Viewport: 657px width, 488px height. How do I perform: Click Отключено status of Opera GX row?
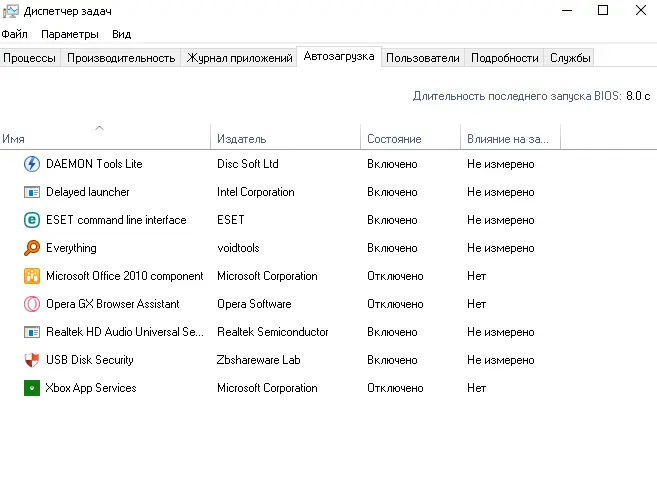(x=395, y=304)
